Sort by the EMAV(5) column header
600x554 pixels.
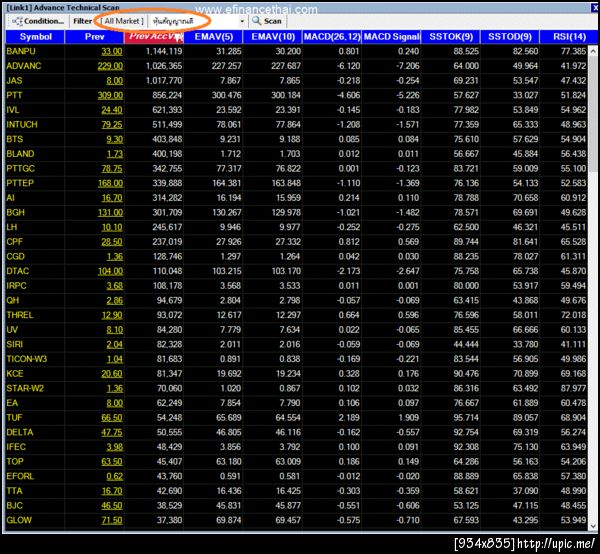coord(213,37)
